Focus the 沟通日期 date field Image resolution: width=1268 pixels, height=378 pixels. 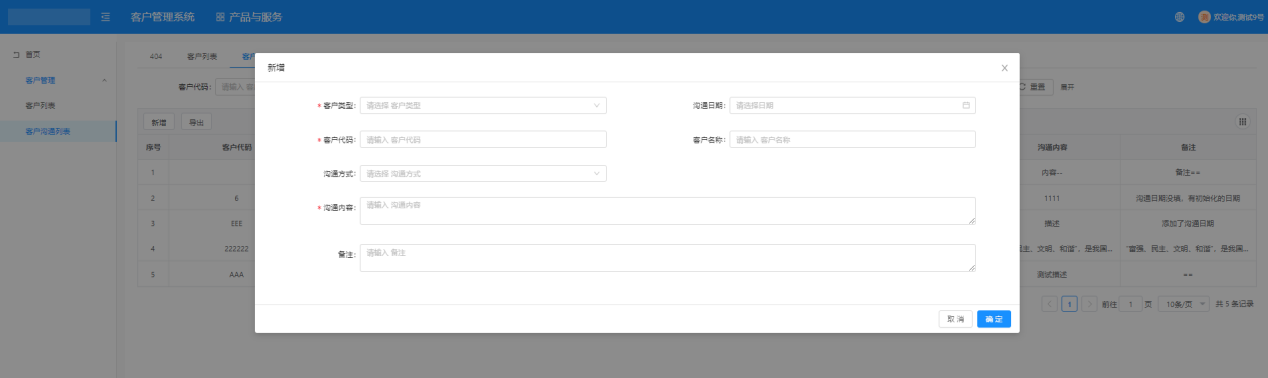tap(853, 105)
